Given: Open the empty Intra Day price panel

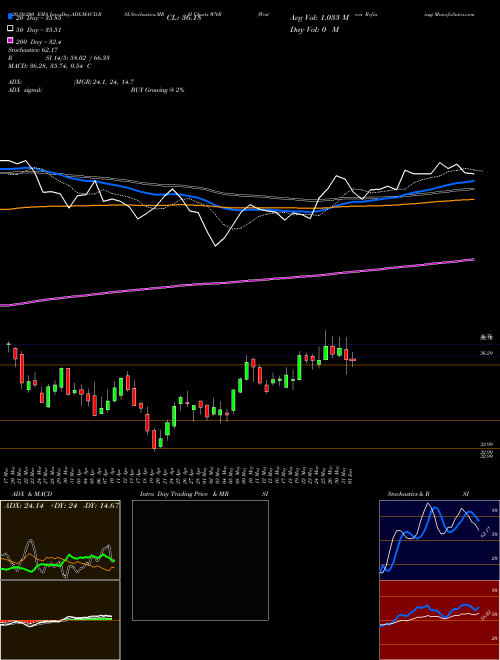Looking at the screenshot, I should (x=200, y=560).
